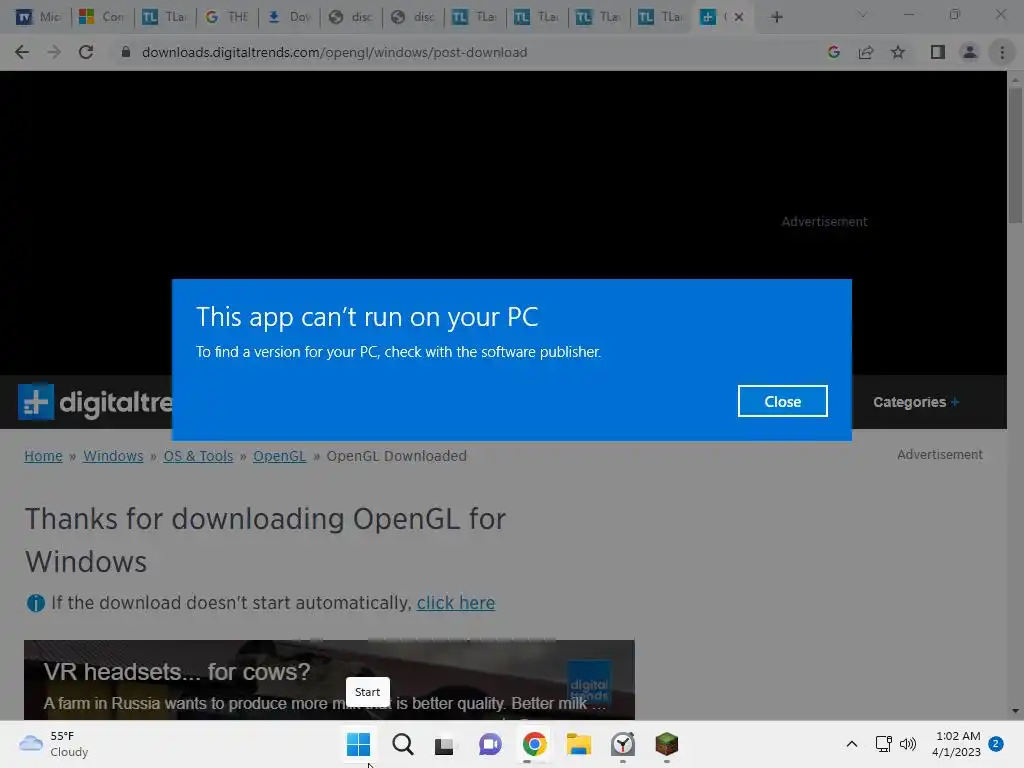Open network status tray icon

pos(883,744)
